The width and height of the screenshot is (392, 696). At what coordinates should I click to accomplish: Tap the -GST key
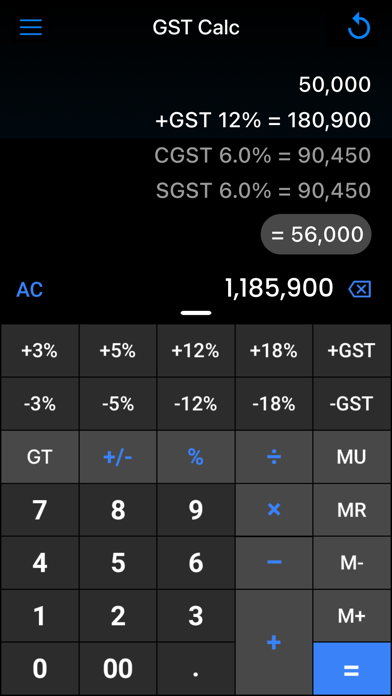[352, 404]
